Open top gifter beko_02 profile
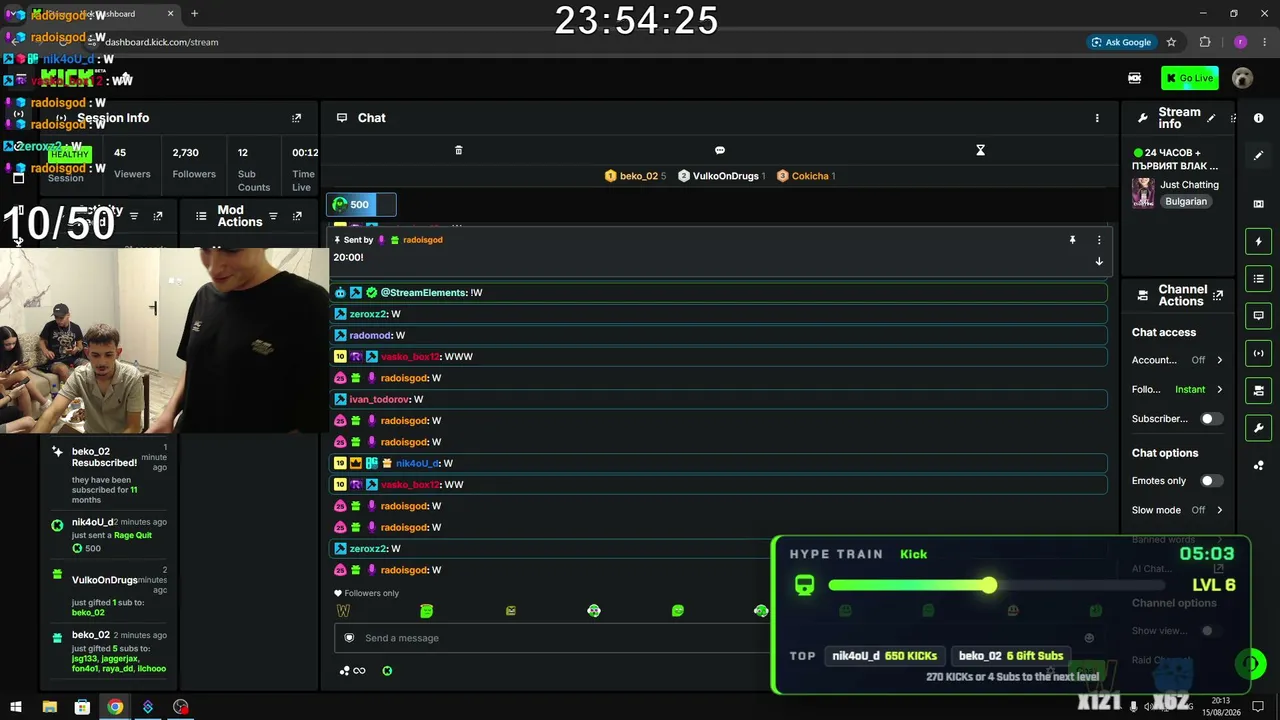 (x=636, y=176)
